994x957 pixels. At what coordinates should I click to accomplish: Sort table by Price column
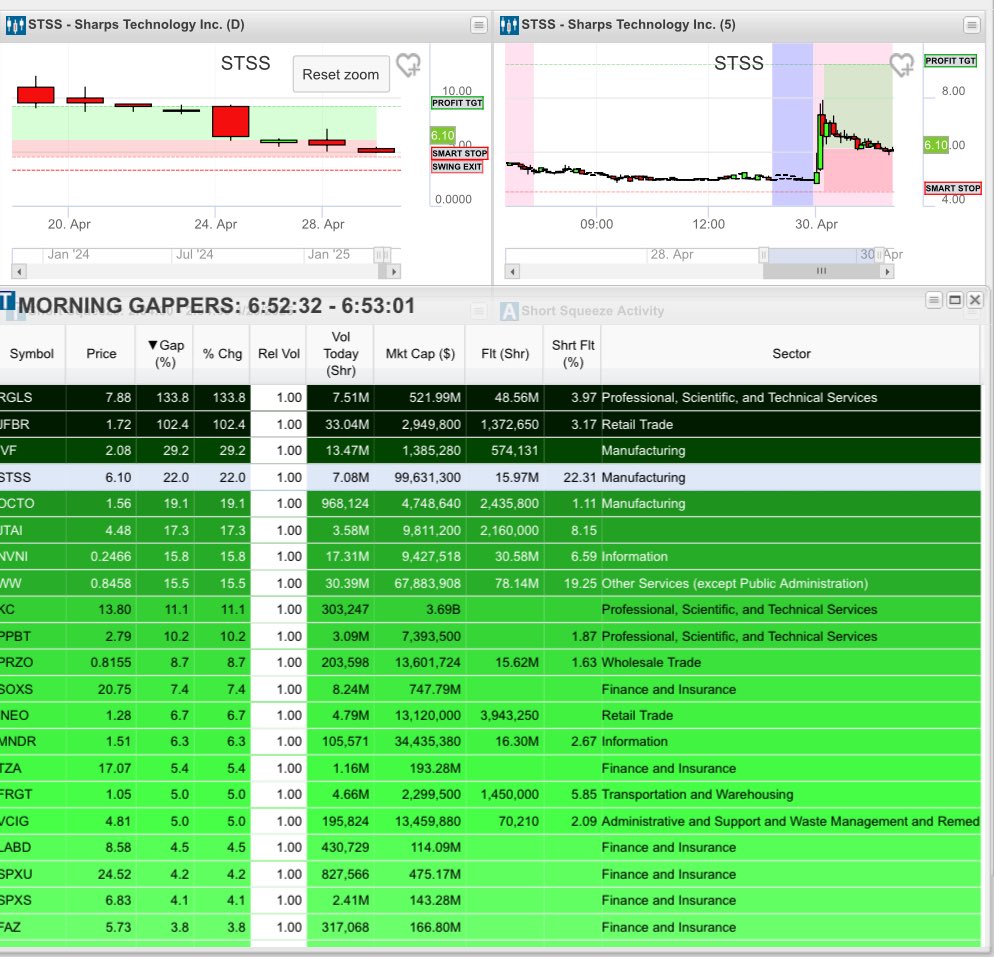[x=101, y=354]
